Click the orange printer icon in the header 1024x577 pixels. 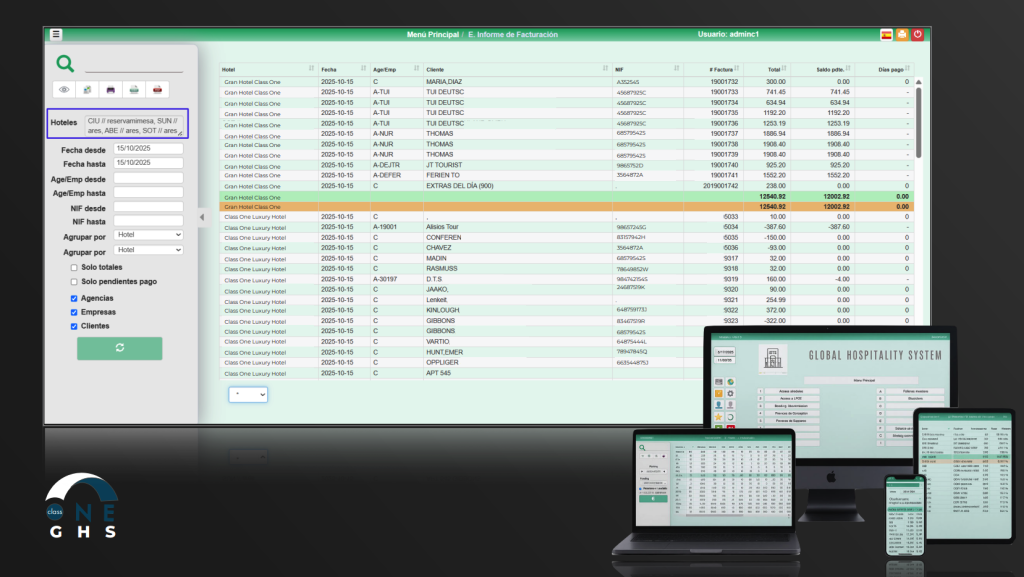[902, 34]
